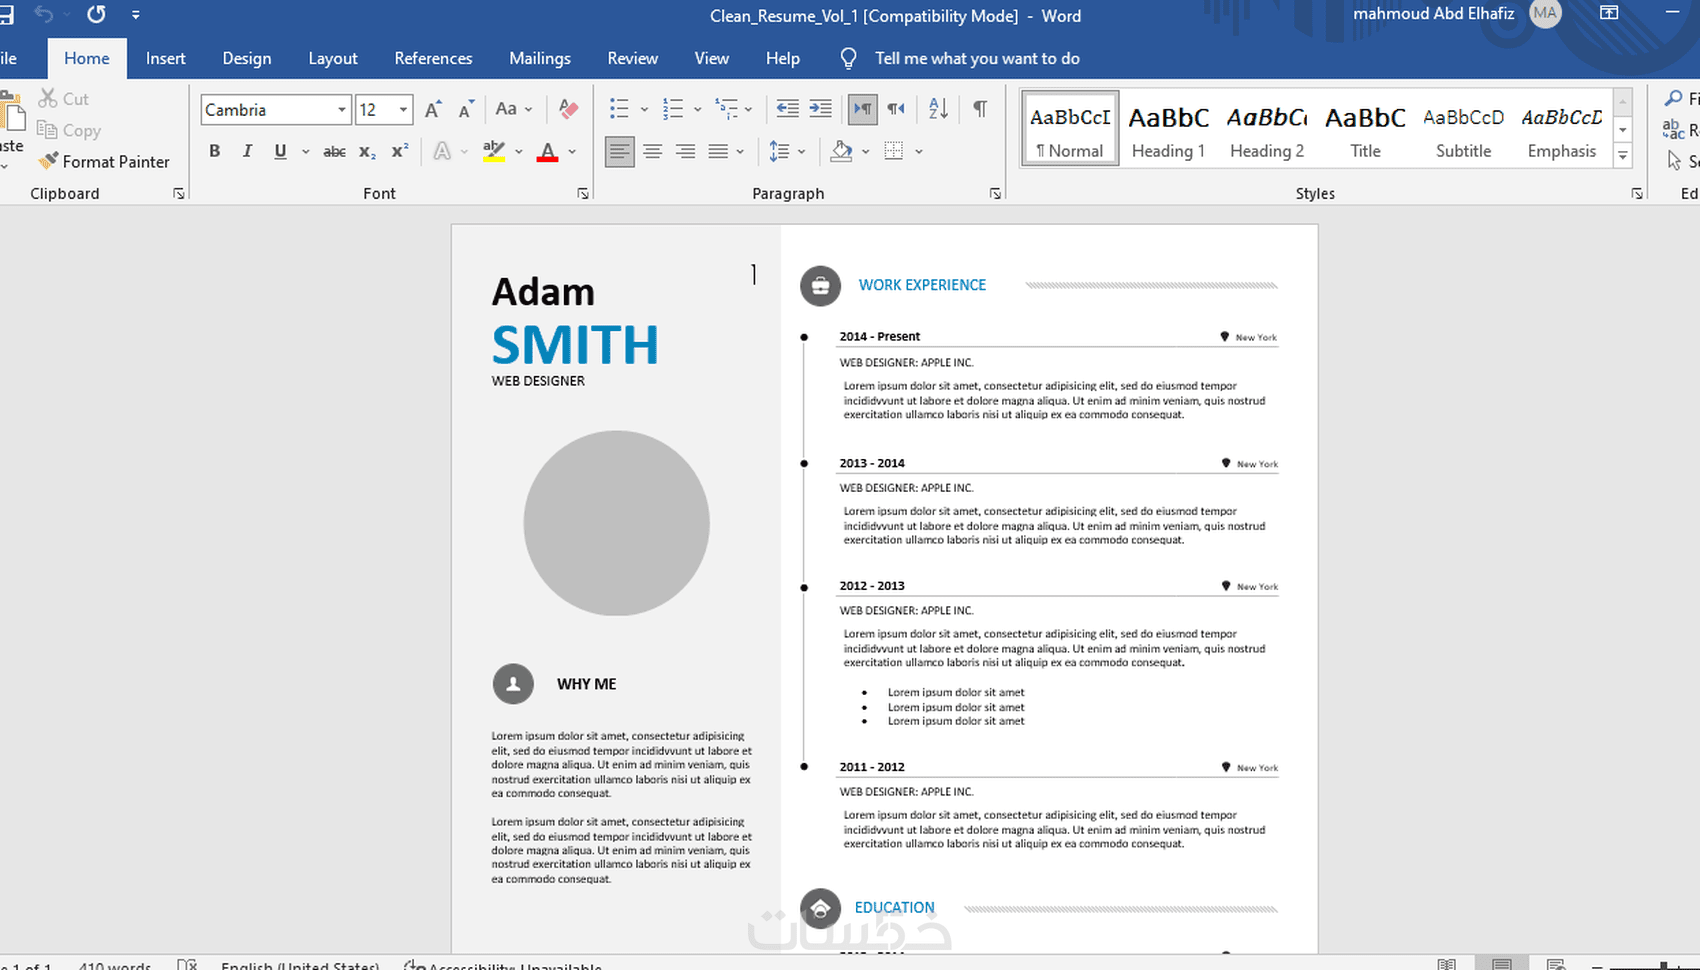Click the Superscript icon
The width and height of the screenshot is (1700, 970).
click(x=399, y=152)
